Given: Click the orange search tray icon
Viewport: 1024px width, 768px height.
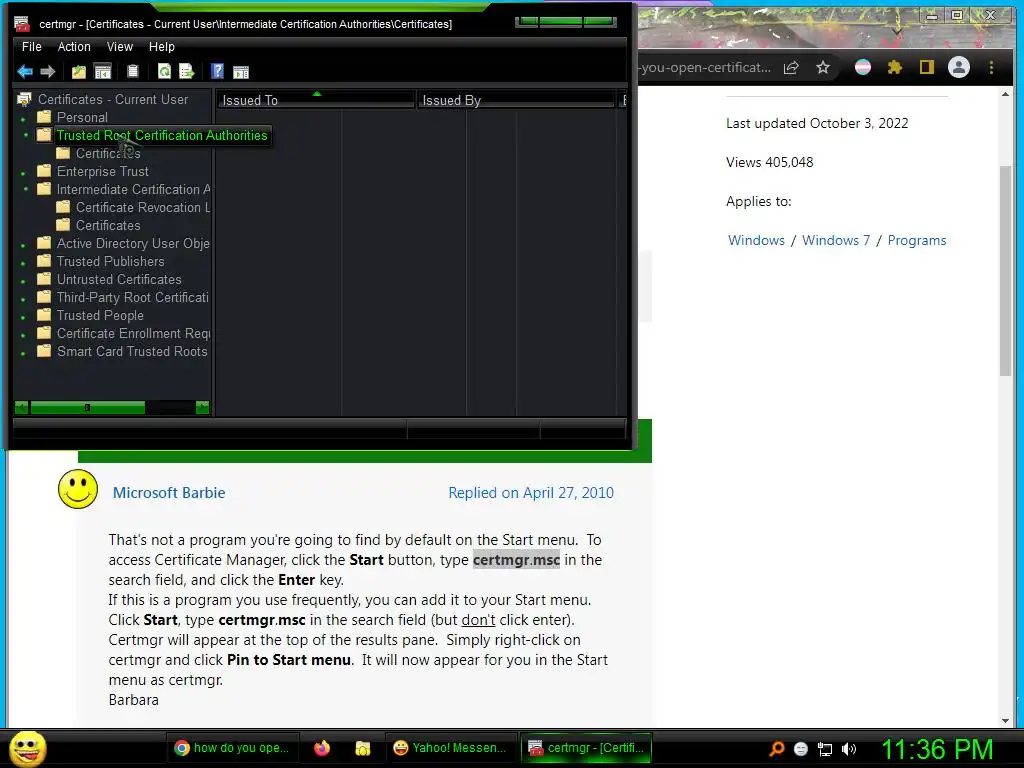Looking at the screenshot, I should [777, 749].
